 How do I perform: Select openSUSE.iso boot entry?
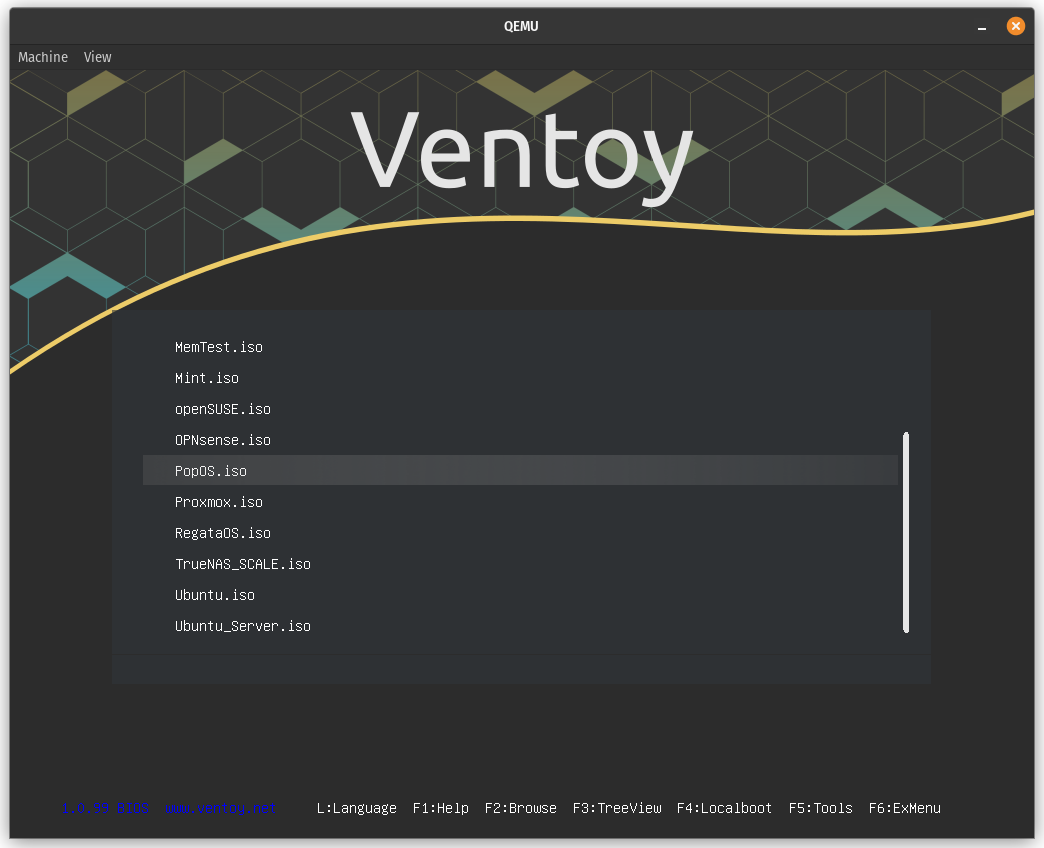(x=520, y=409)
